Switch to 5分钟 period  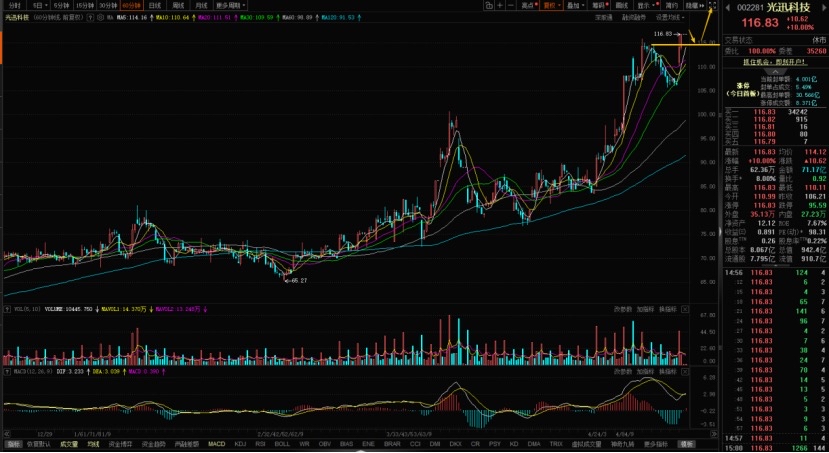61,5
